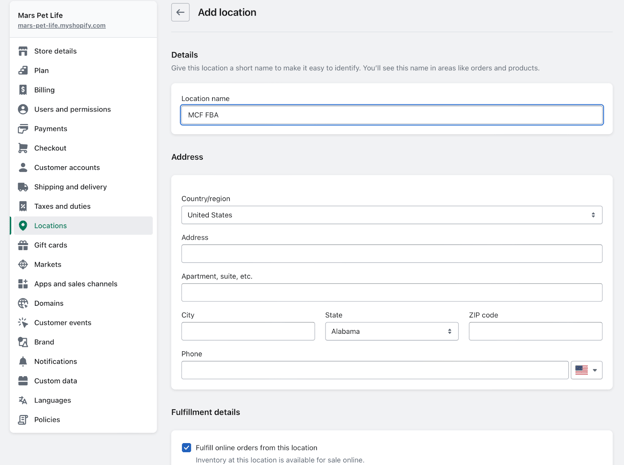Click the Markets globe icon
Screen dimensions: 624x465
pos(23,264)
